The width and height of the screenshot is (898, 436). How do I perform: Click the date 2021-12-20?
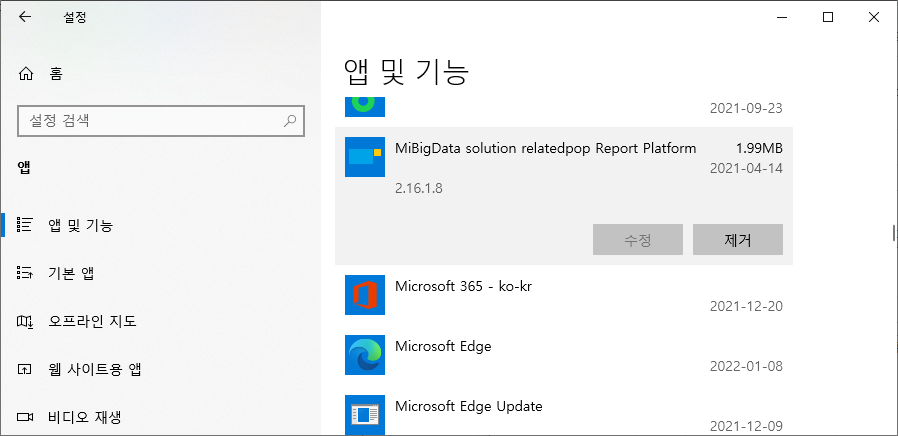pyautogui.click(x=746, y=306)
